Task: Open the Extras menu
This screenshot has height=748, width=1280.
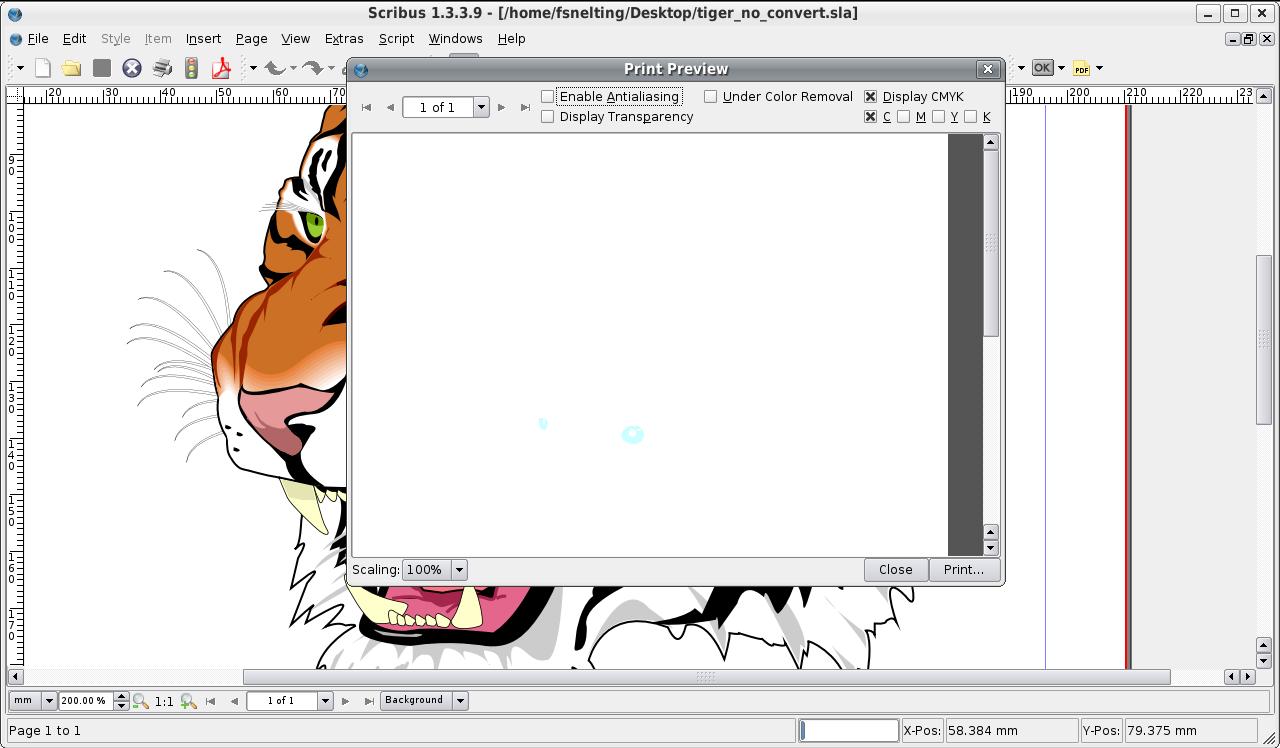Action: coord(344,39)
